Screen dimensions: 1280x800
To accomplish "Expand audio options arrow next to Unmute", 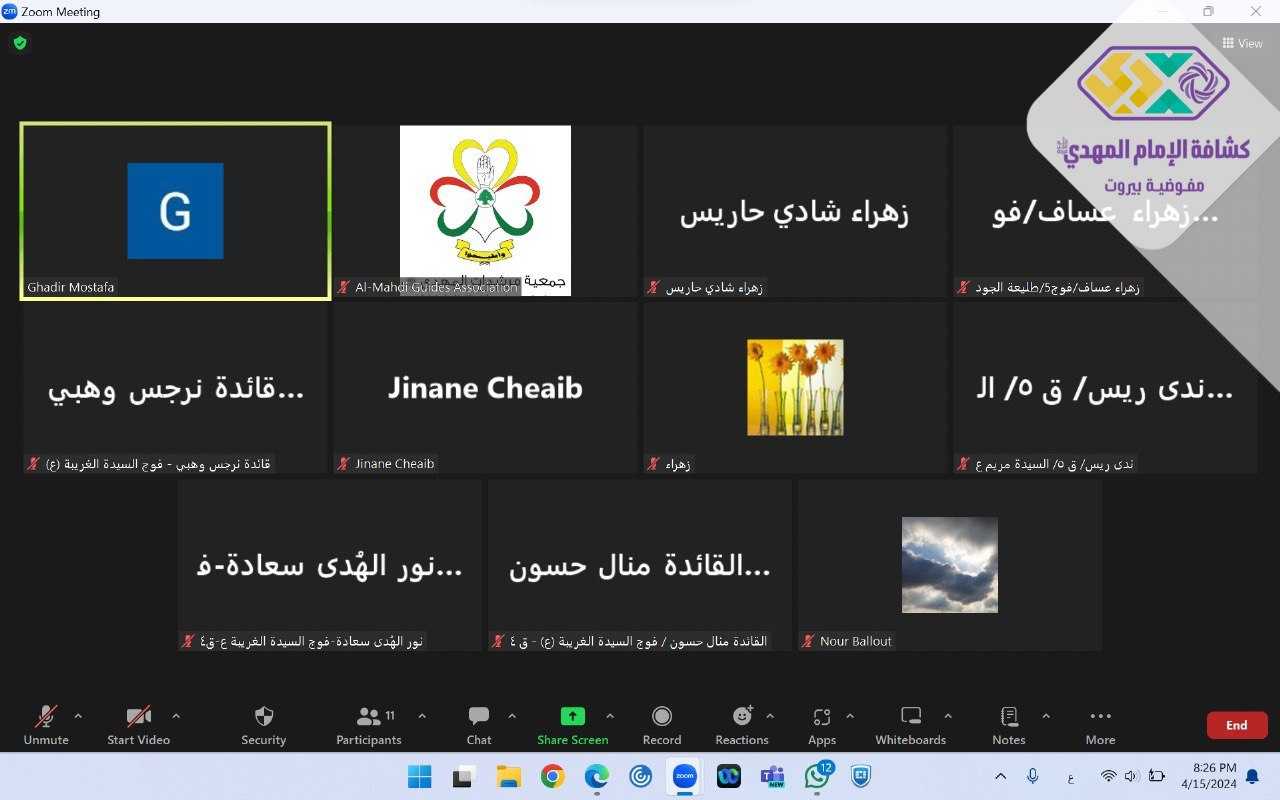I will click(x=78, y=716).
